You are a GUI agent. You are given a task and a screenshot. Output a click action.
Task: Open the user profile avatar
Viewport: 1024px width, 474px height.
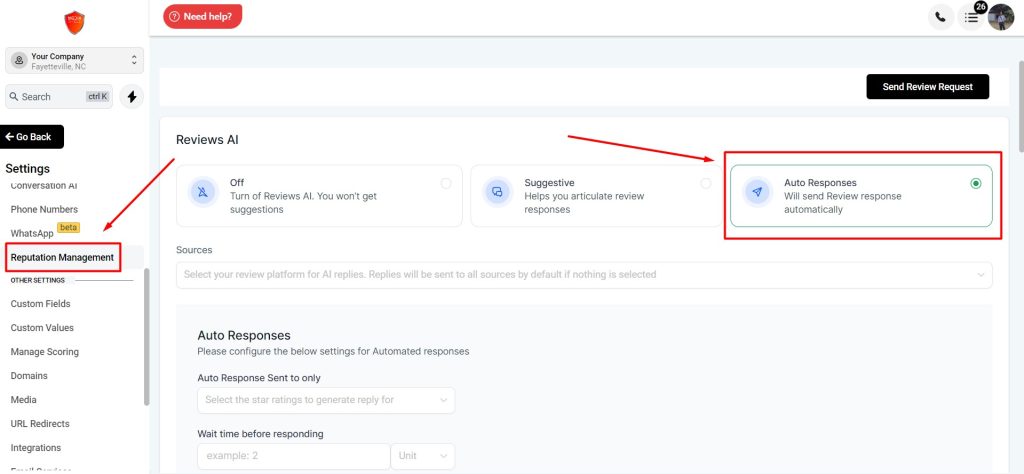coord(1000,18)
